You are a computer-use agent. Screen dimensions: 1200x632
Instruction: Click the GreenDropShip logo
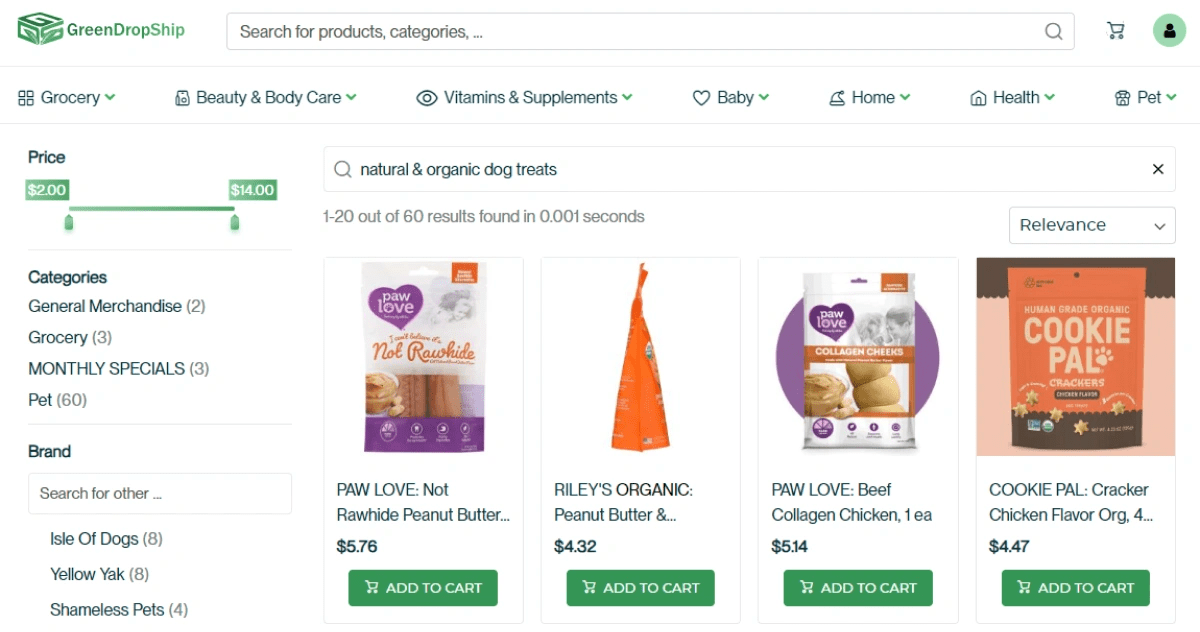[100, 30]
